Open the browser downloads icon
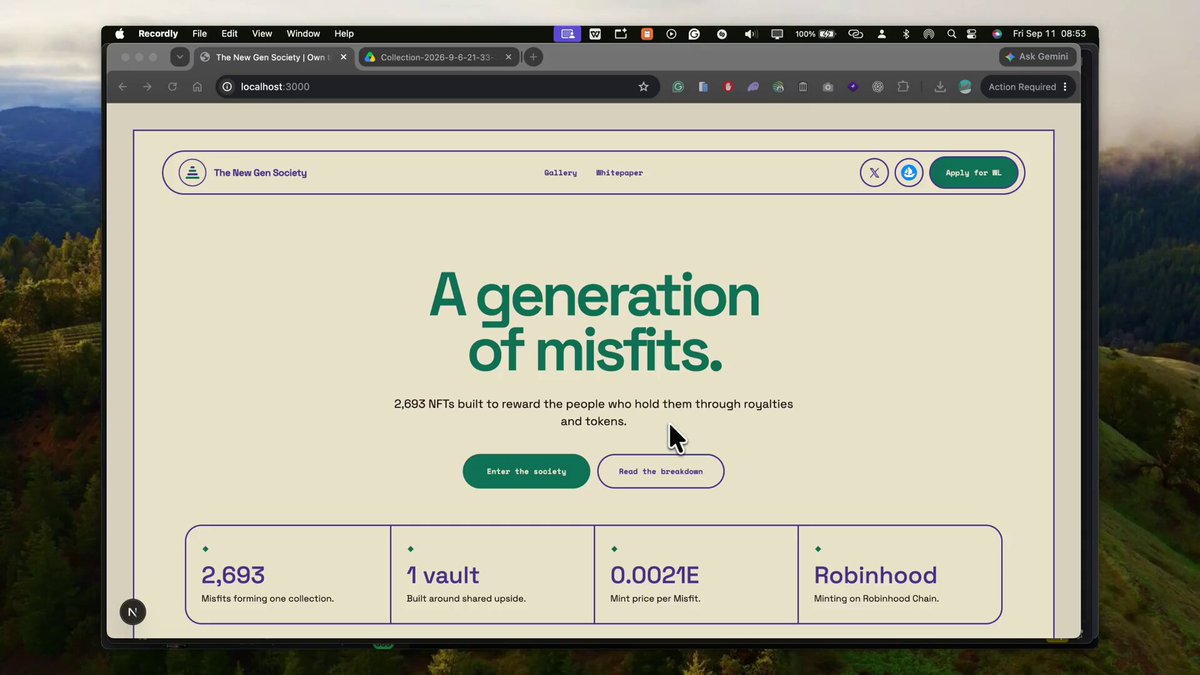This screenshot has height=675, width=1200. pyautogui.click(x=940, y=87)
